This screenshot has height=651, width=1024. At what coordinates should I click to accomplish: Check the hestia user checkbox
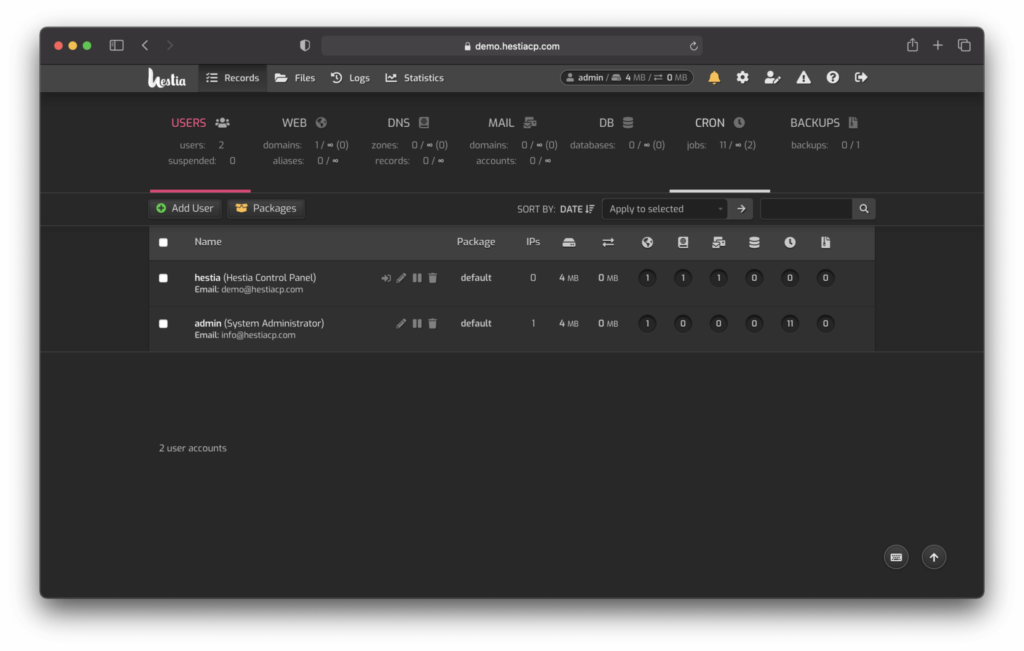163,278
